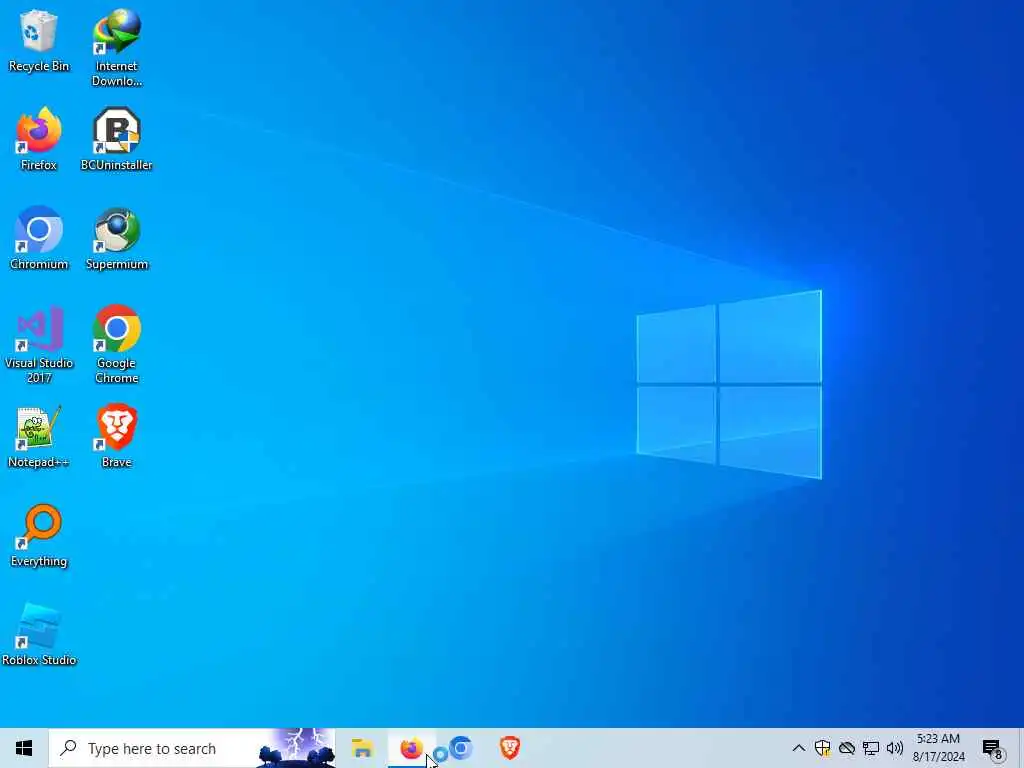Select the Roblox Studio desktop shortcut

coord(39,634)
